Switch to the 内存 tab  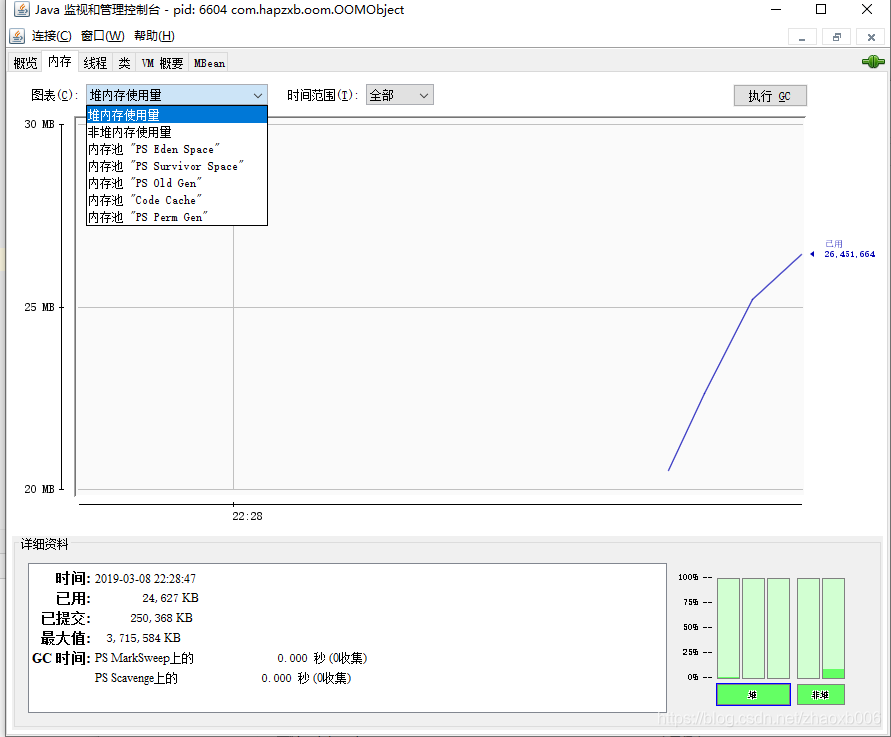tap(59, 61)
